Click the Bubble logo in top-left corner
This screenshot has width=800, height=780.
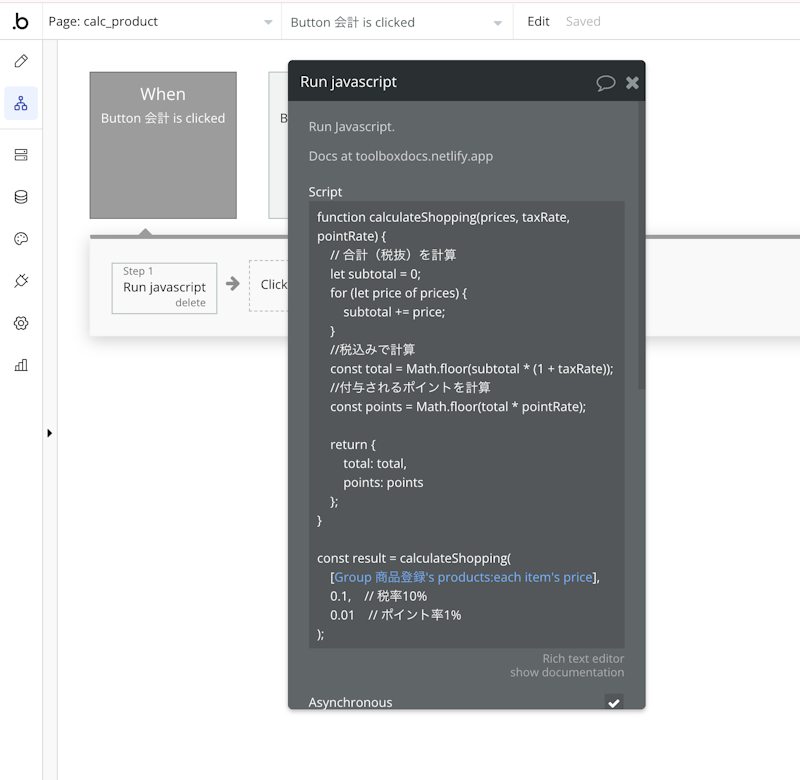click(21, 21)
